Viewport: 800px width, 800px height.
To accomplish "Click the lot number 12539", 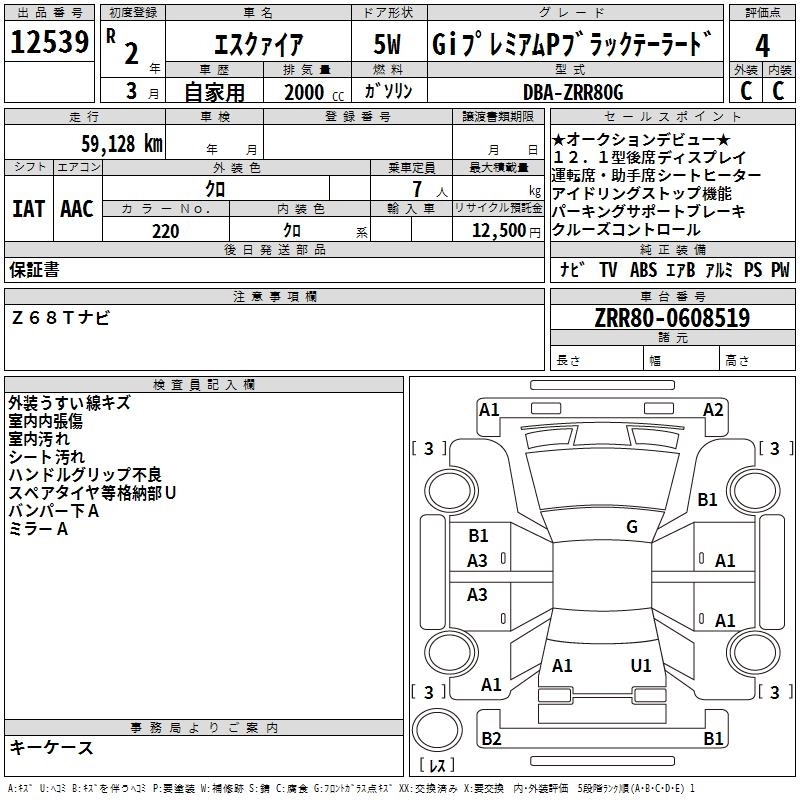I will (x=49, y=43).
